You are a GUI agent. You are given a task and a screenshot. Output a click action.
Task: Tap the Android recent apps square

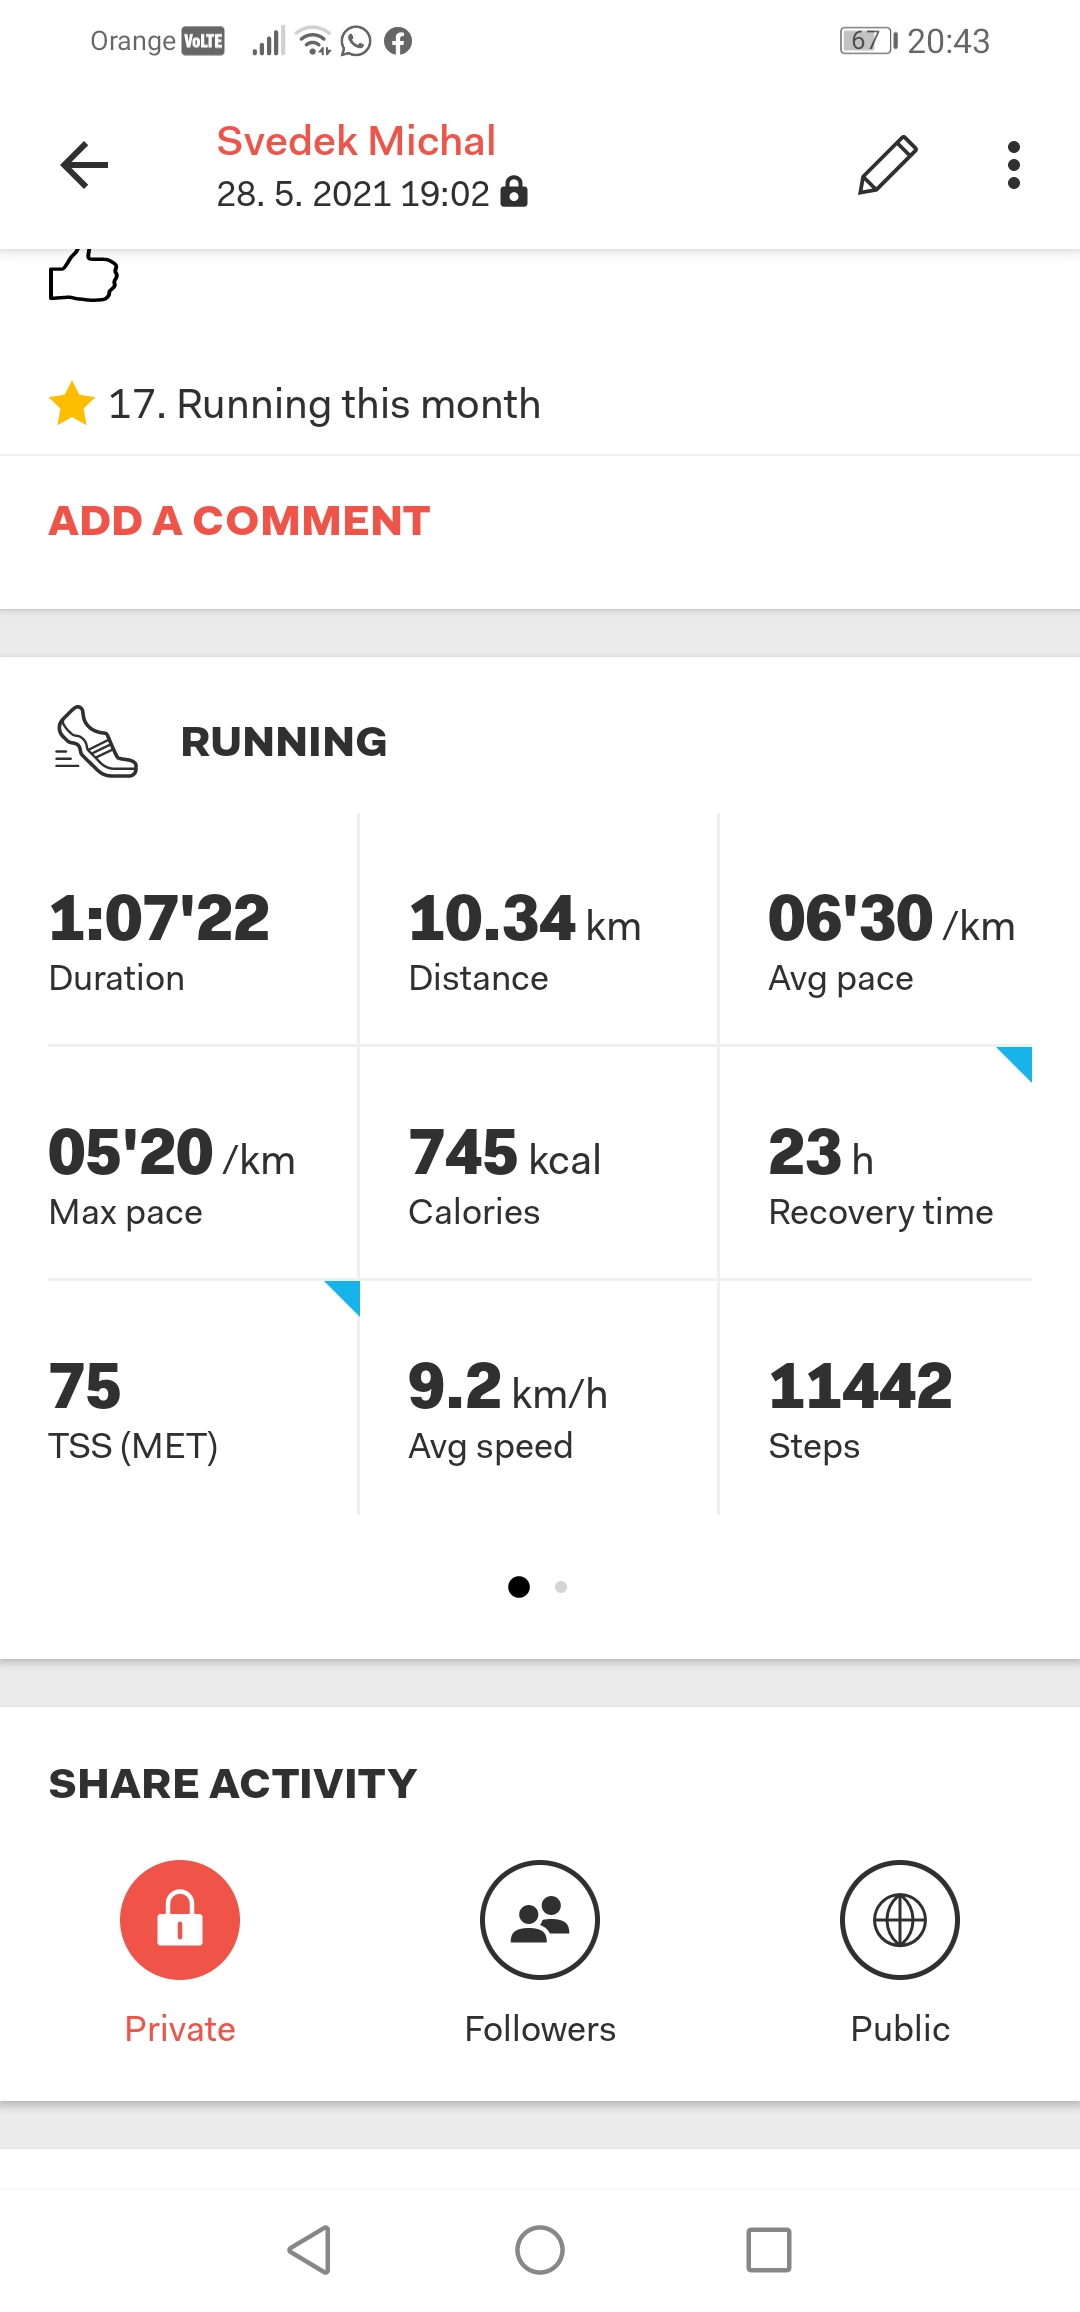(x=769, y=2250)
